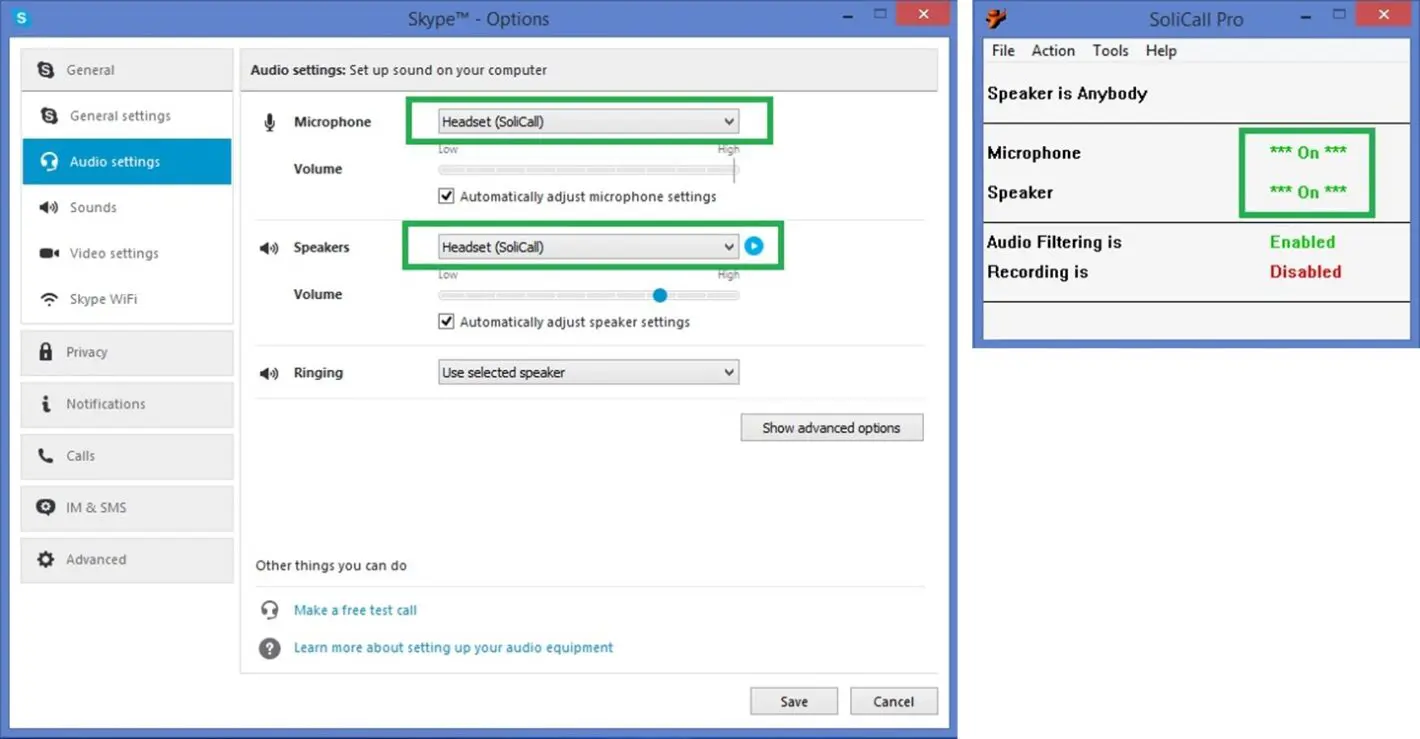Click Microphone On status in SoliCall Pro
1420x739 pixels.
pyautogui.click(x=1308, y=153)
